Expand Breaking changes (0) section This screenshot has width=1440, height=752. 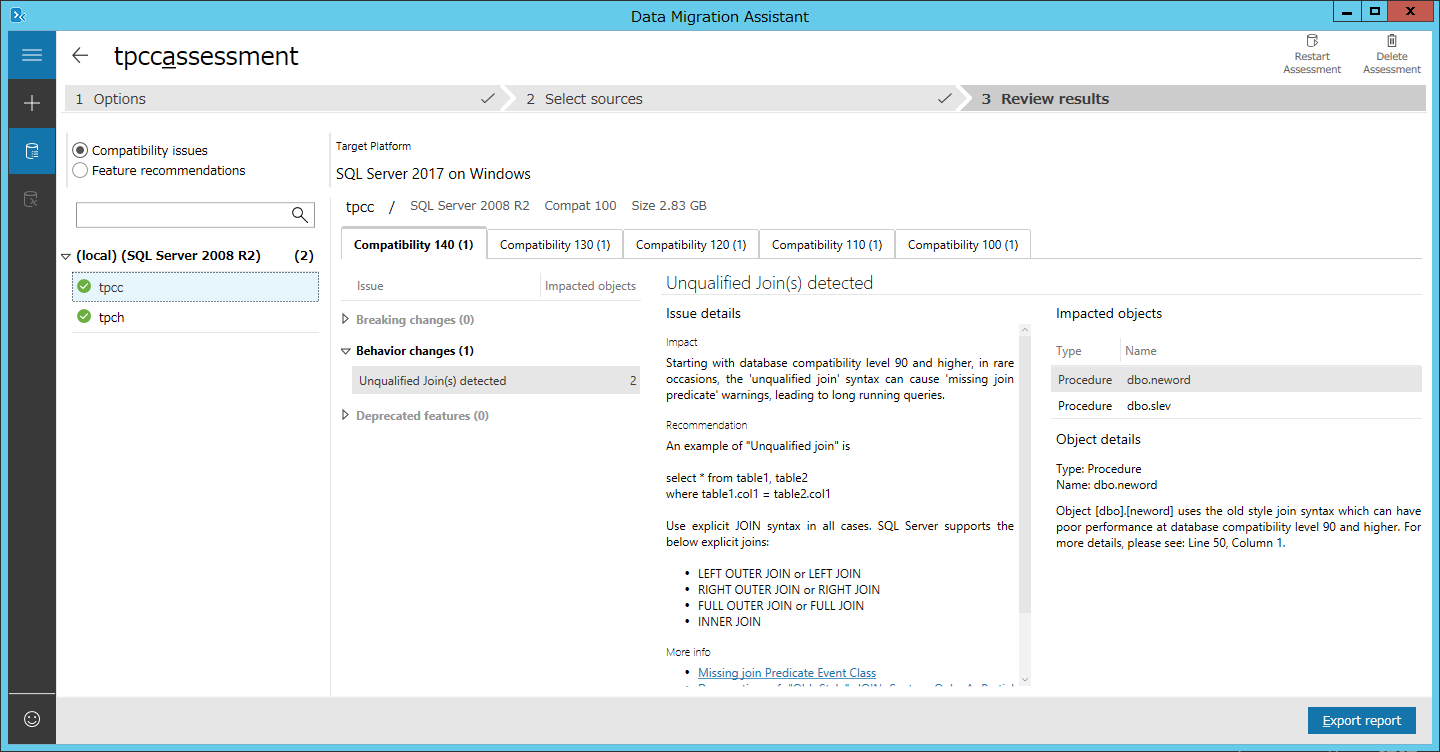(x=346, y=320)
